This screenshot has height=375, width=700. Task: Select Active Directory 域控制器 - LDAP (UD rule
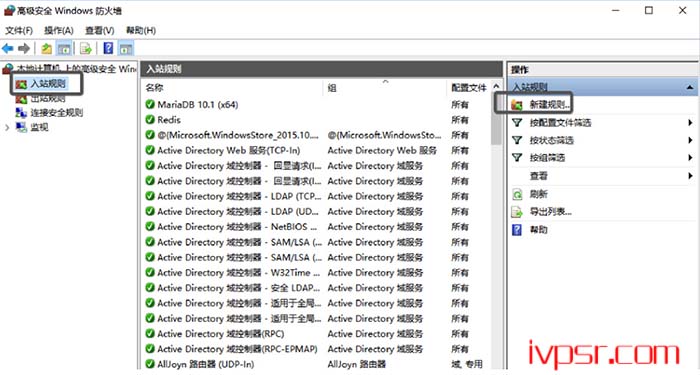[x=238, y=211]
